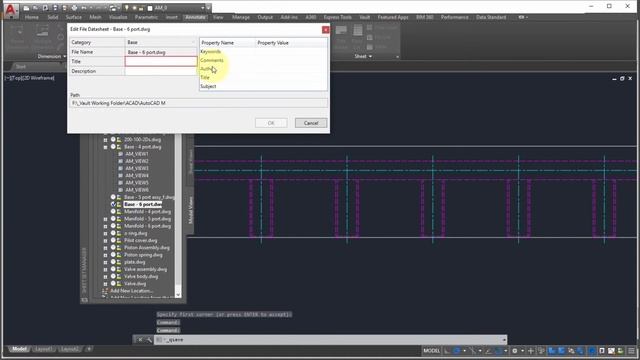Click the Plot printer icon in quick access toolbar
Image resolution: width=640 pixels, height=360 pixels.
pos(74,8)
